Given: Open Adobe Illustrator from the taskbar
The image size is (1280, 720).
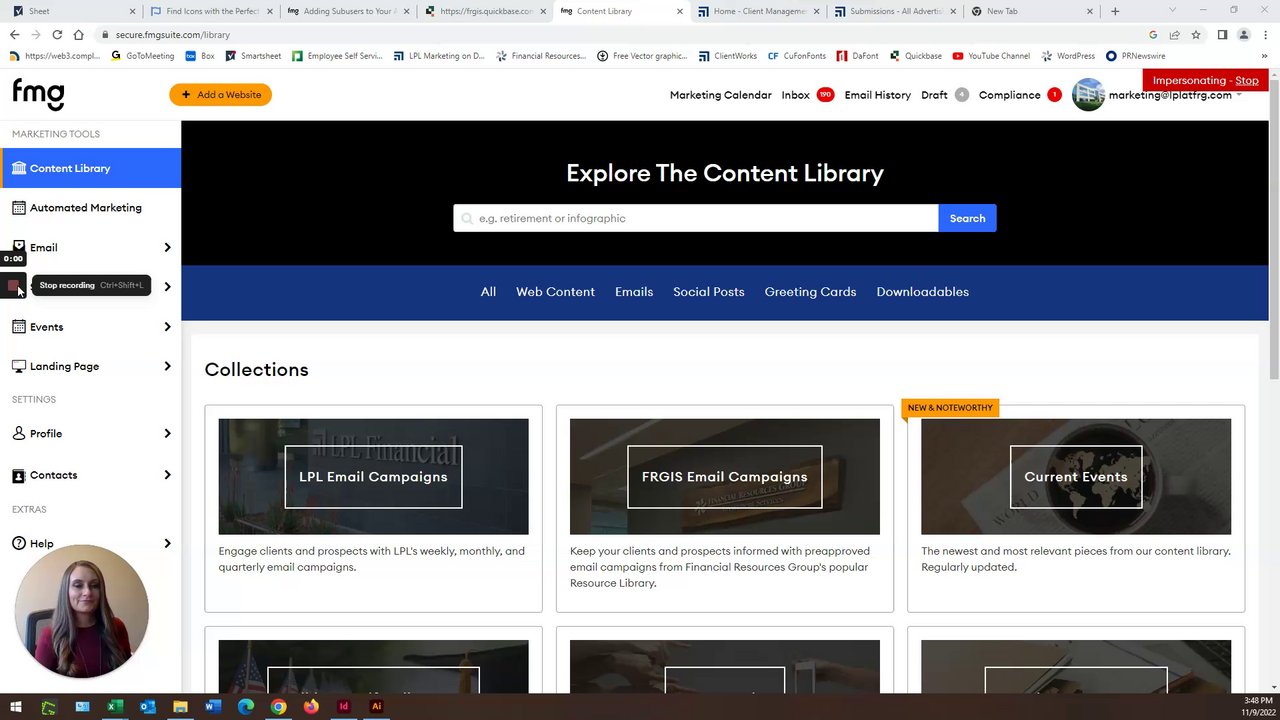Looking at the screenshot, I should point(376,707).
